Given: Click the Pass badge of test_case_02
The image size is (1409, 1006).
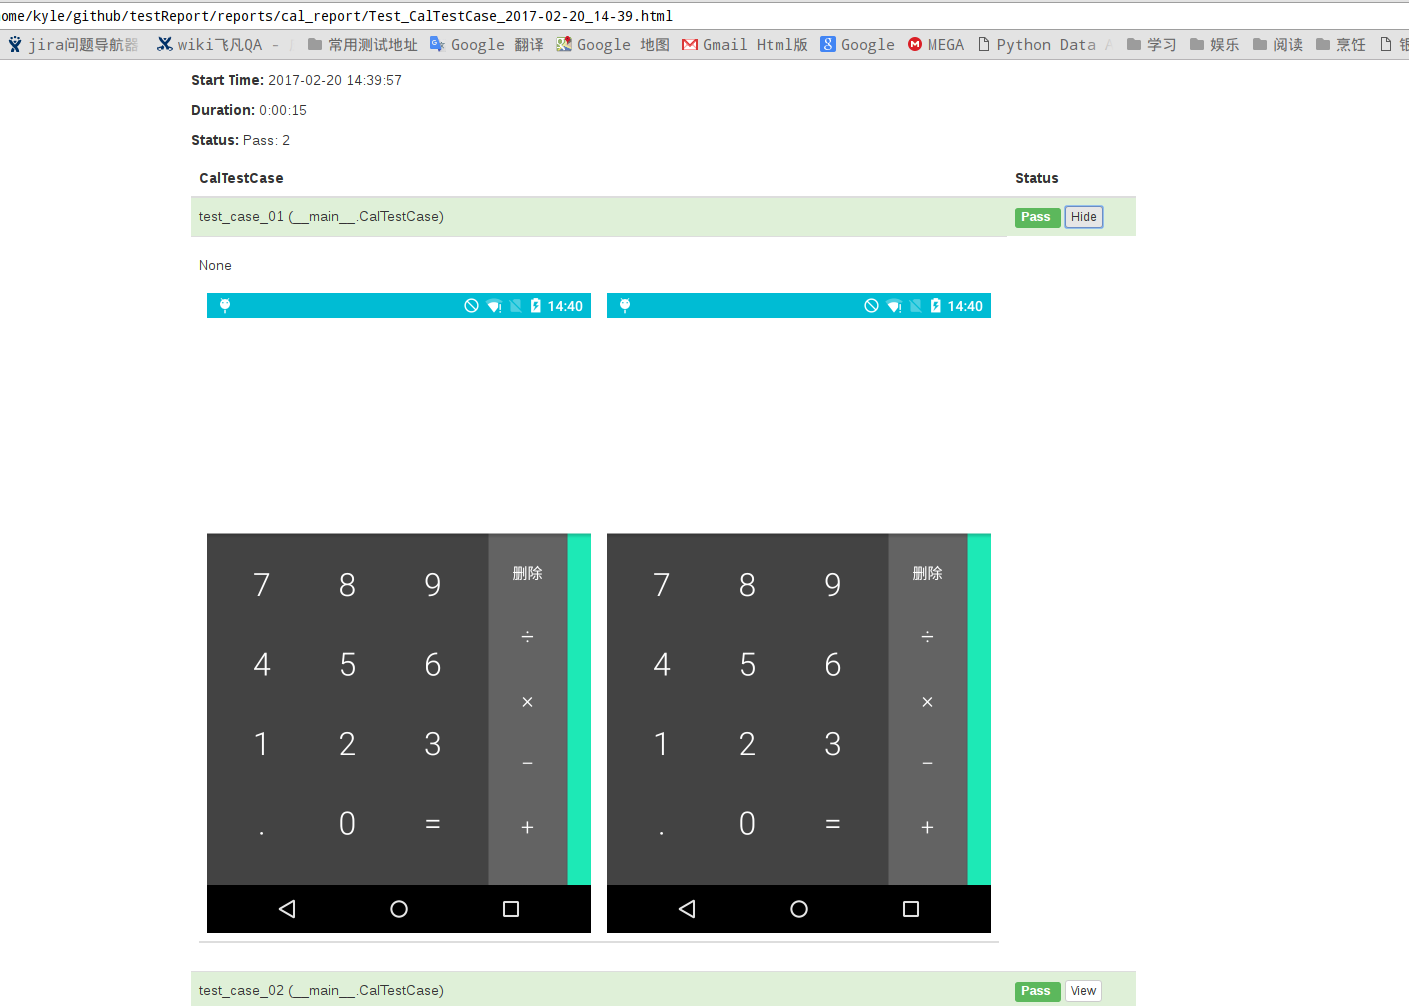Looking at the screenshot, I should click(x=1037, y=991).
